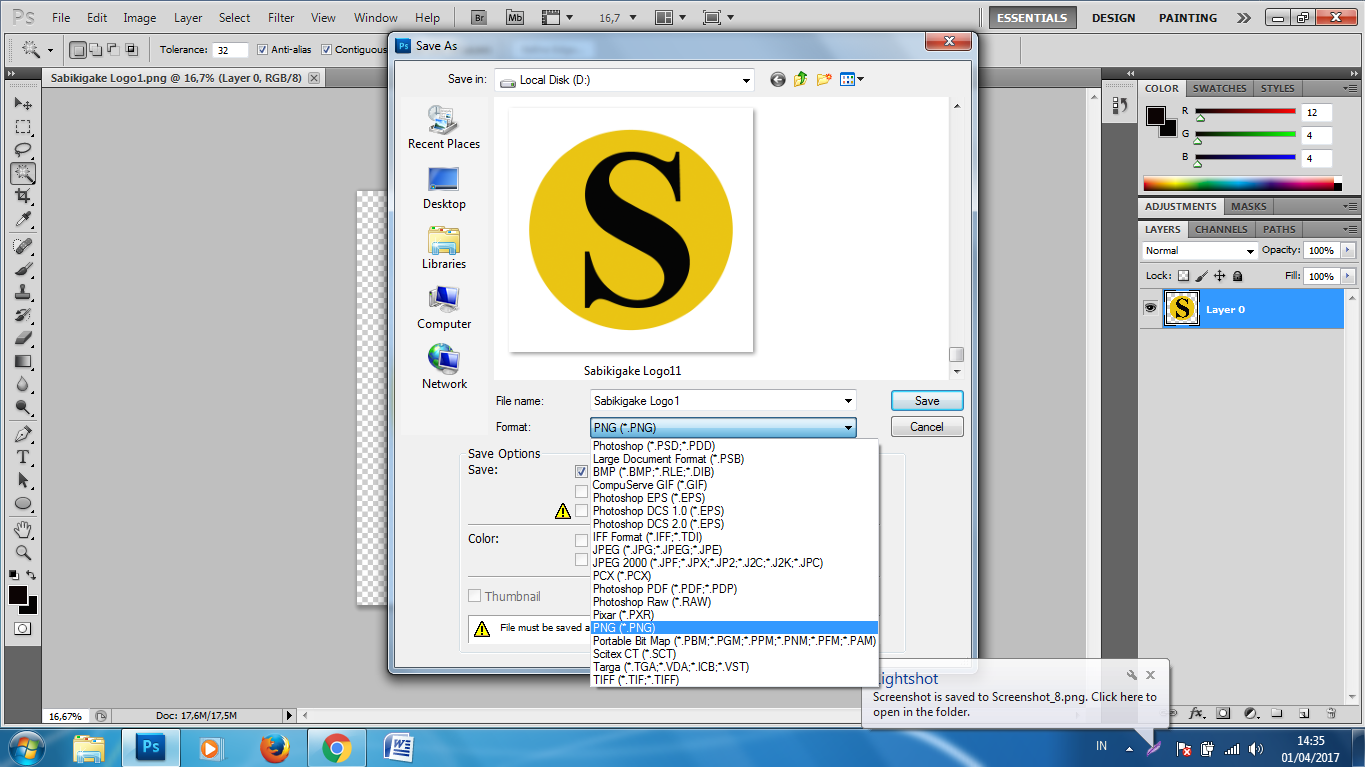The width and height of the screenshot is (1365, 767).
Task: Open the File name dropdown arrow
Action: (x=850, y=400)
